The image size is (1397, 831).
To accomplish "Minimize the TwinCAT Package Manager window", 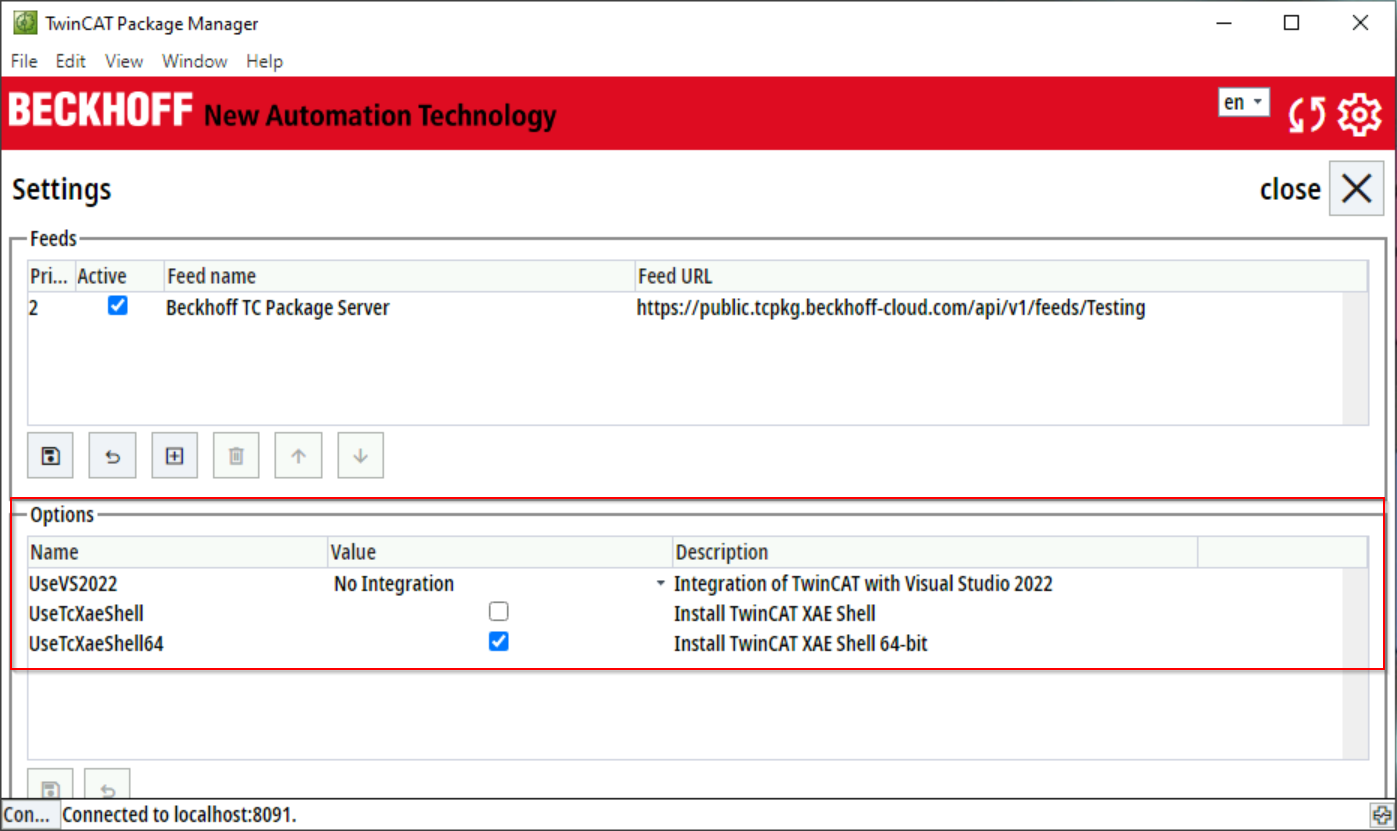I will tap(1223, 23).
